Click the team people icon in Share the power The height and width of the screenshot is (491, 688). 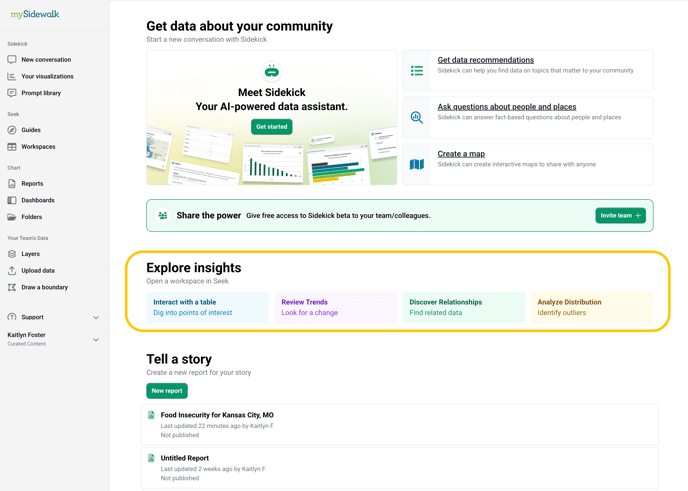pos(163,215)
